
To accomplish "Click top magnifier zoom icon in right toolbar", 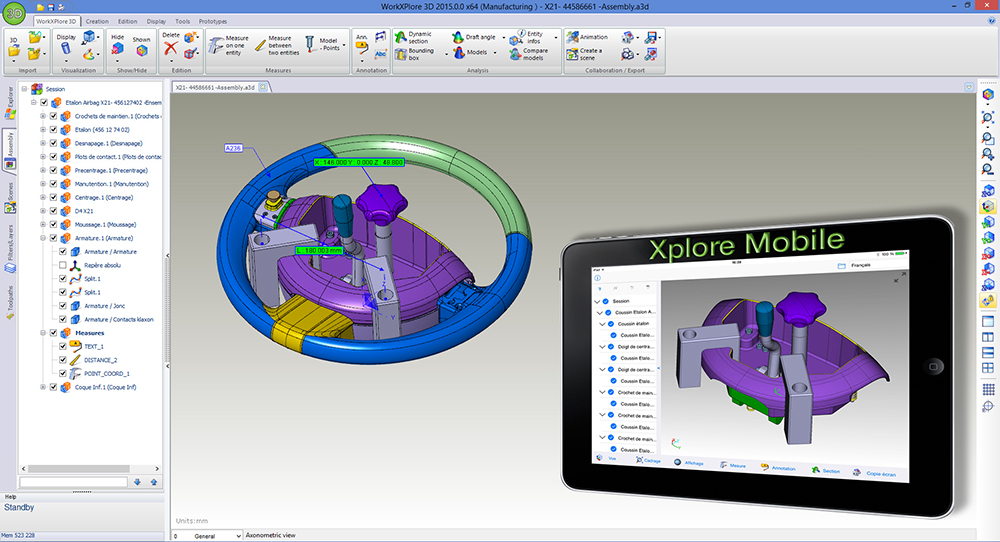I will pos(988,117).
